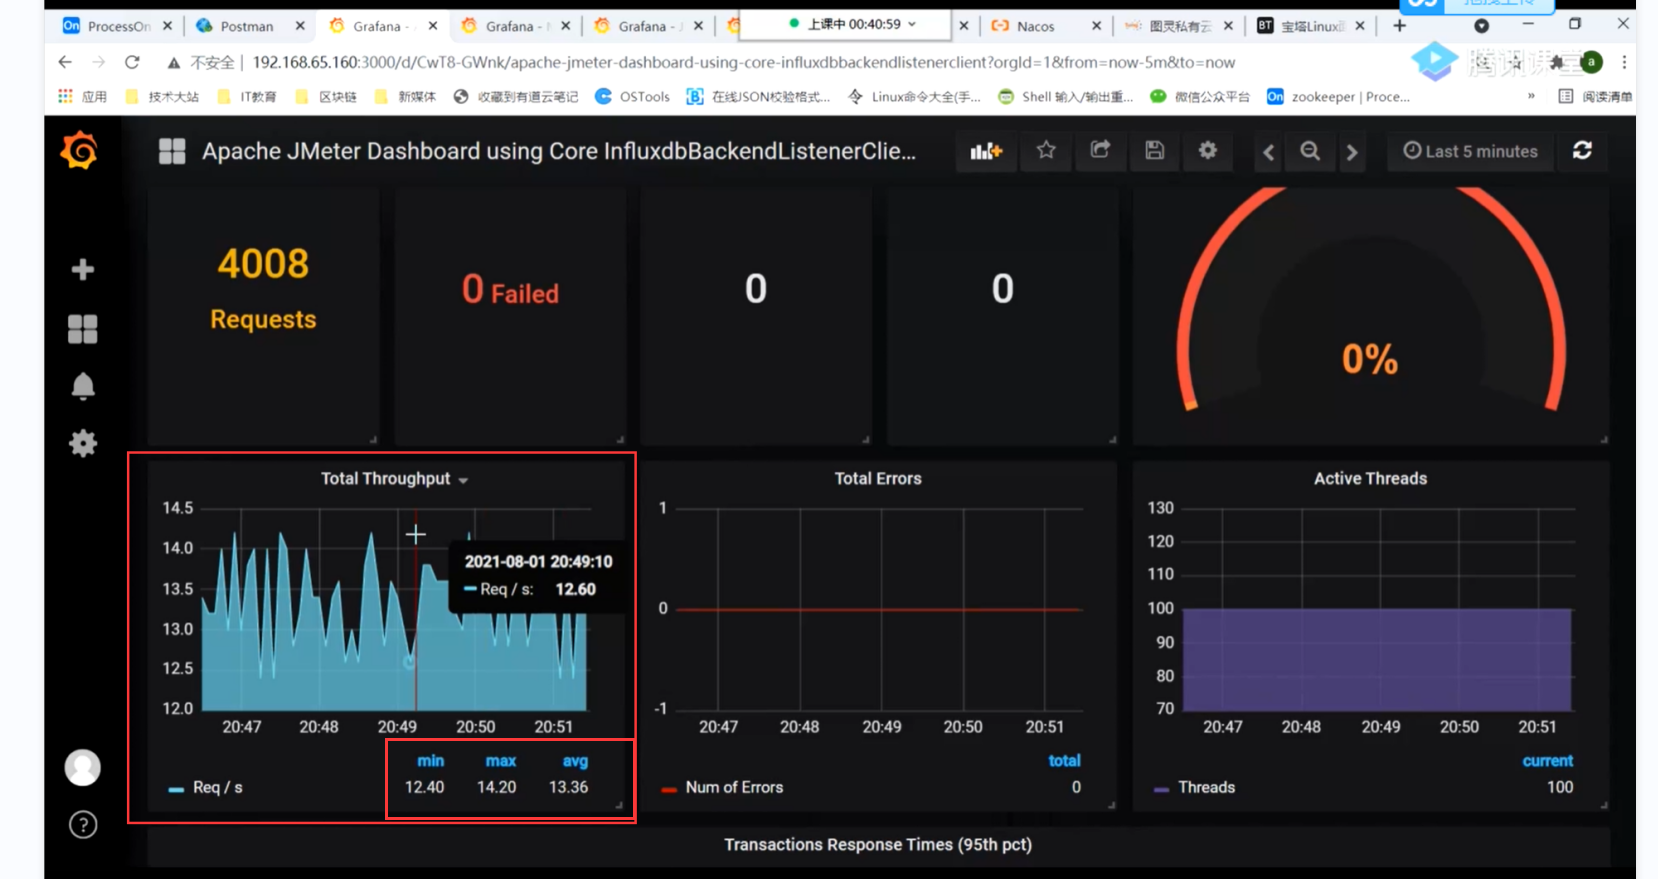Open the 微信公众平台 bookmark
Screen dimensions: 1658x879
1200,97
